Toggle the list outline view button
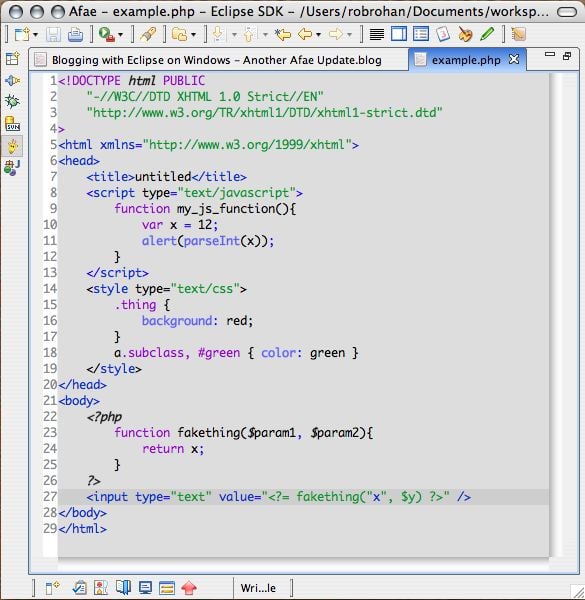The image size is (585, 600). coord(421,34)
